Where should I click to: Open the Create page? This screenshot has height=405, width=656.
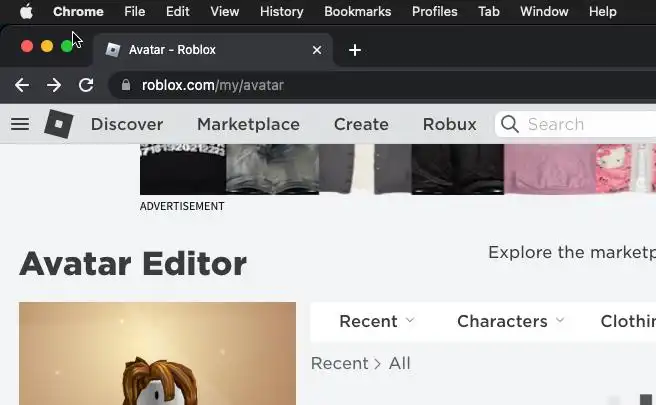point(361,125)
